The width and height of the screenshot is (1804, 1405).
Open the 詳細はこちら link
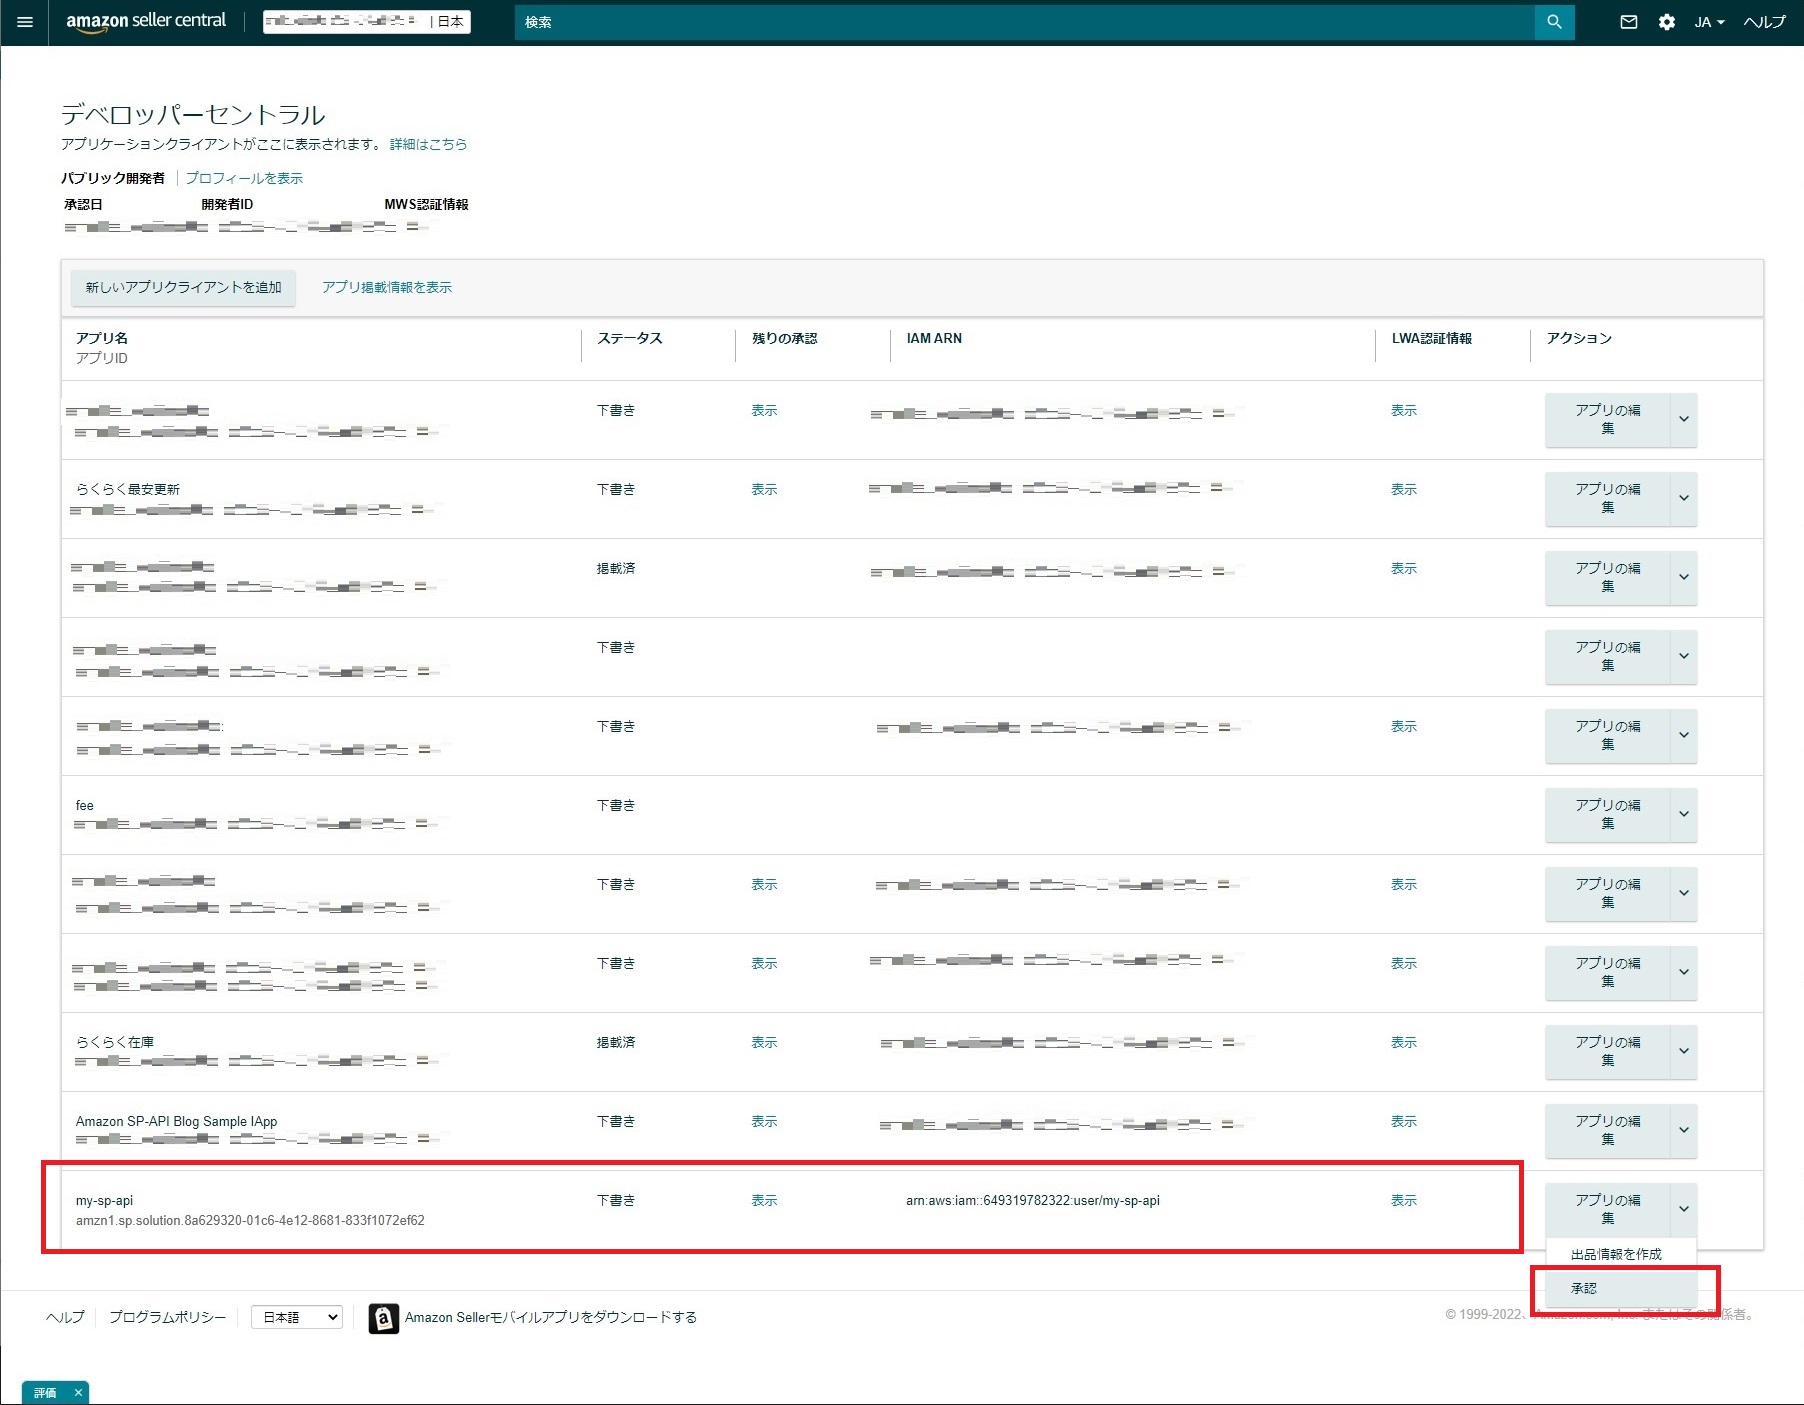click(427, 144)
